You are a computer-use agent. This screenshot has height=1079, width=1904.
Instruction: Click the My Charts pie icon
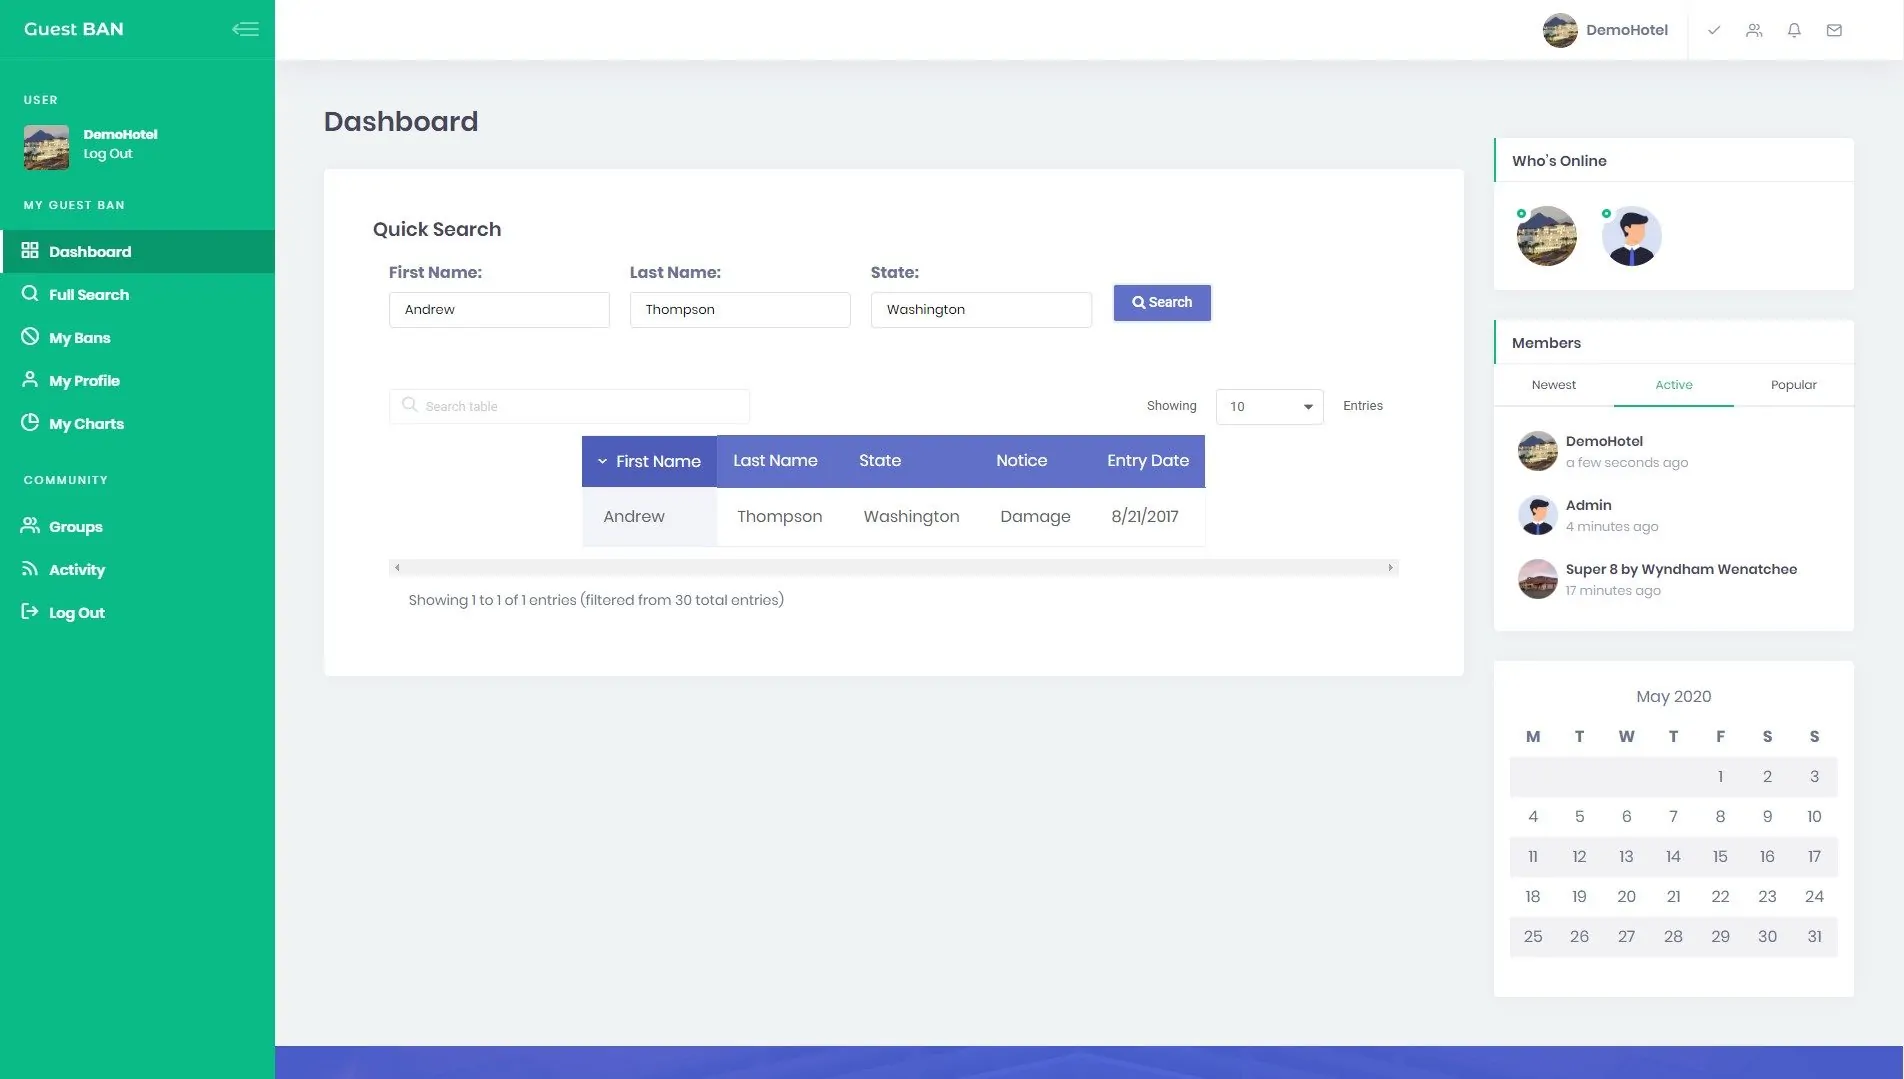tap(30, 423)
